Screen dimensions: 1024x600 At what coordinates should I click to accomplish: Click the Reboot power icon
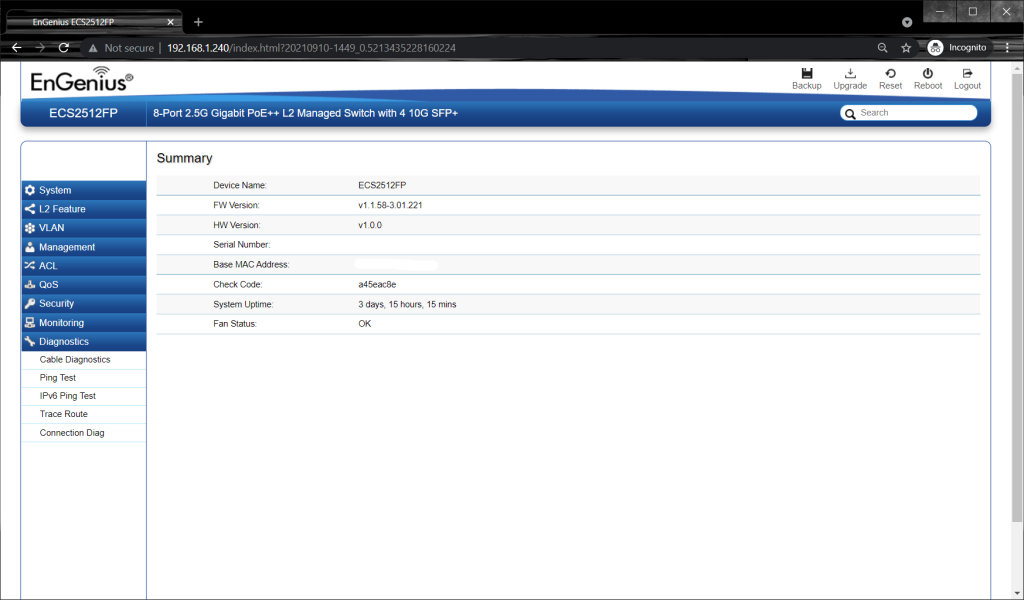tap(927, 73)
